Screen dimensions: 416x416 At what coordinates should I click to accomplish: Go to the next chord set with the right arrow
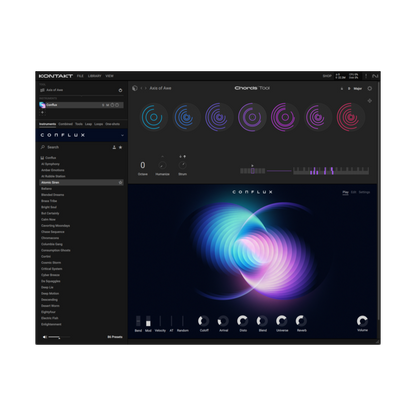point(146,88)
